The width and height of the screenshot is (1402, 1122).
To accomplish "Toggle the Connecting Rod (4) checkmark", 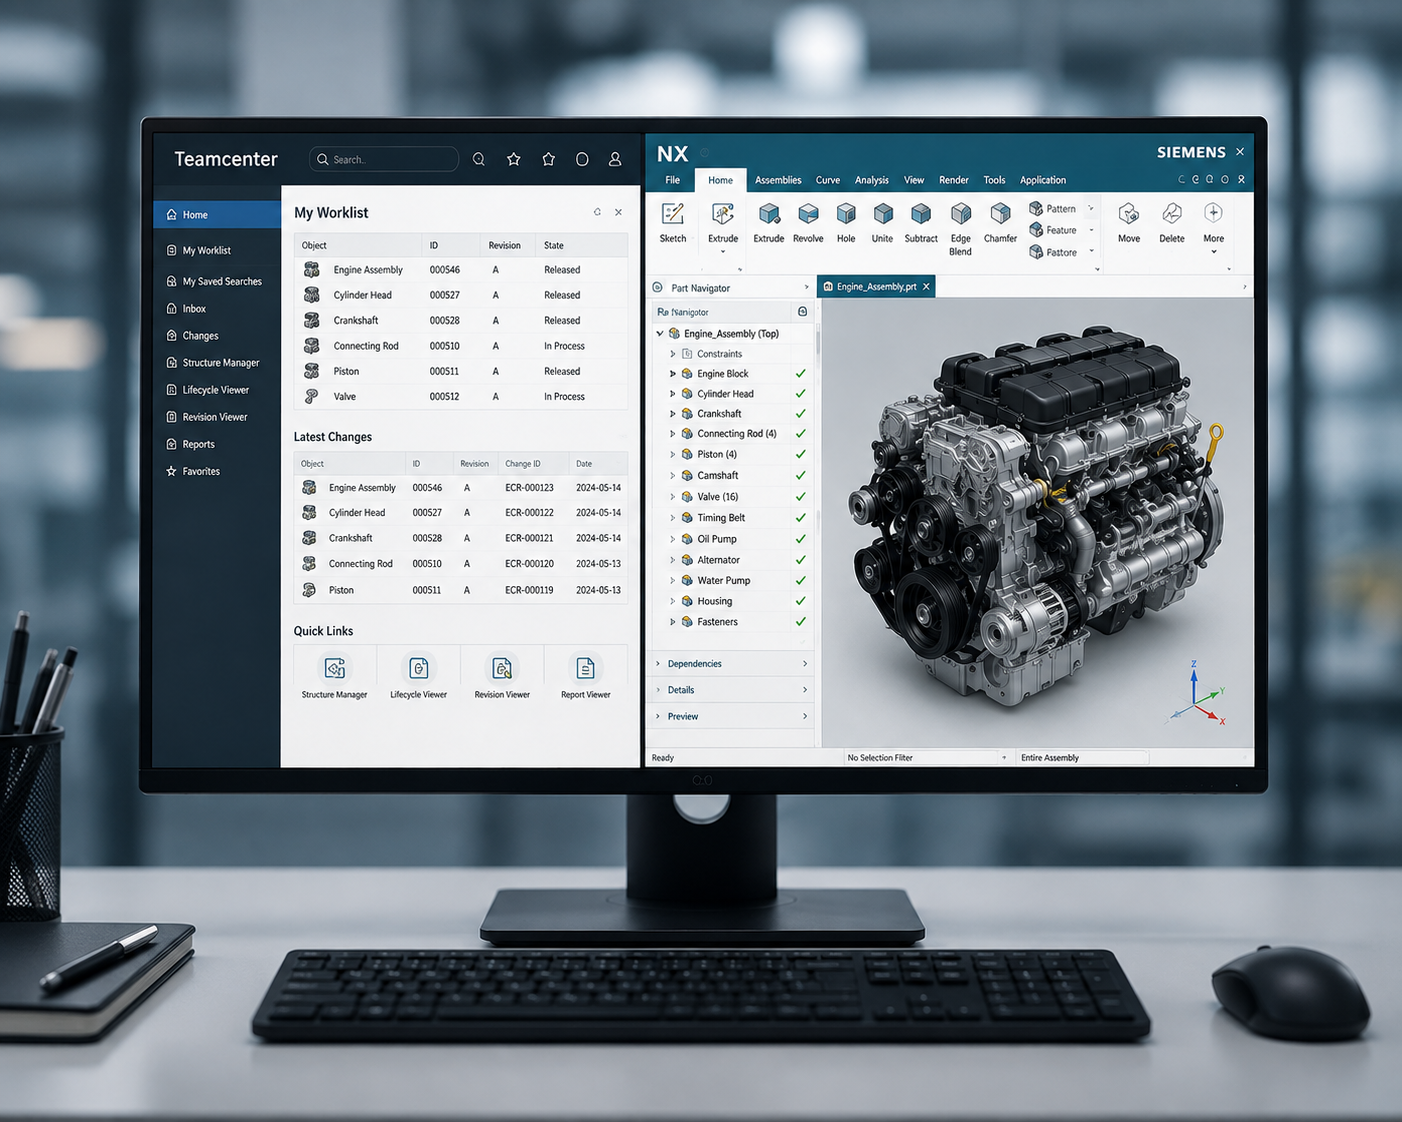I will 800,434.
